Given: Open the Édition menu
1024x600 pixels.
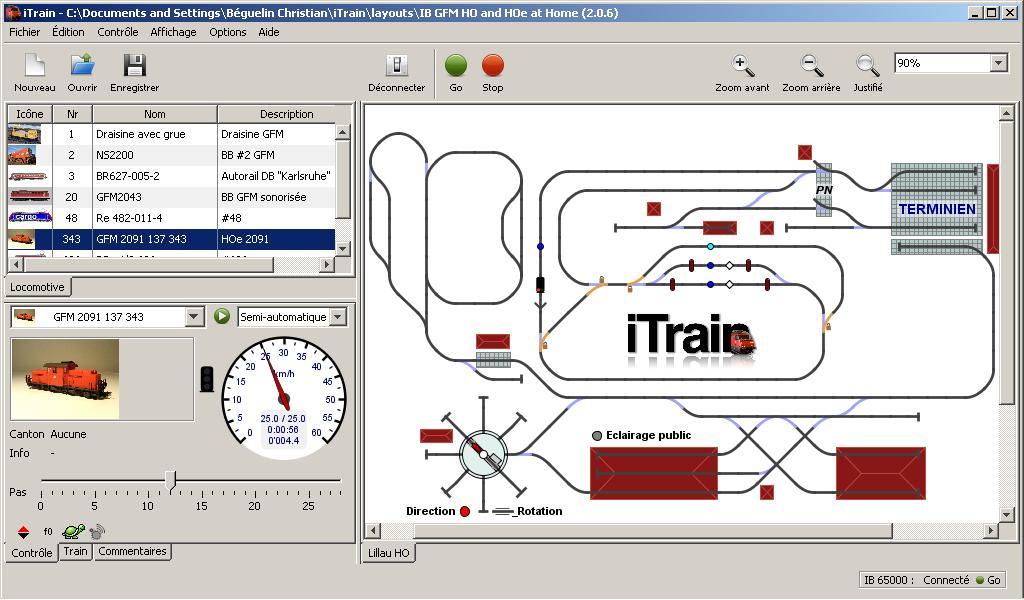Looking at the screenshot, I should [x=68, y=32].
